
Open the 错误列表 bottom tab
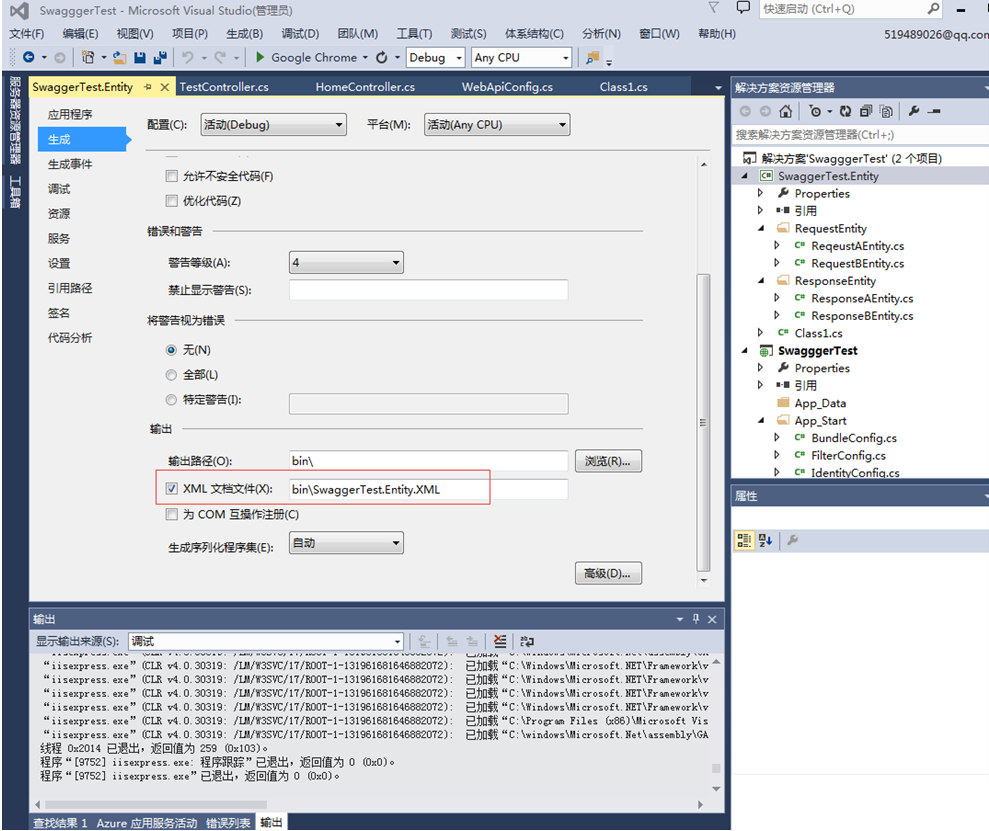pos(228,823)
